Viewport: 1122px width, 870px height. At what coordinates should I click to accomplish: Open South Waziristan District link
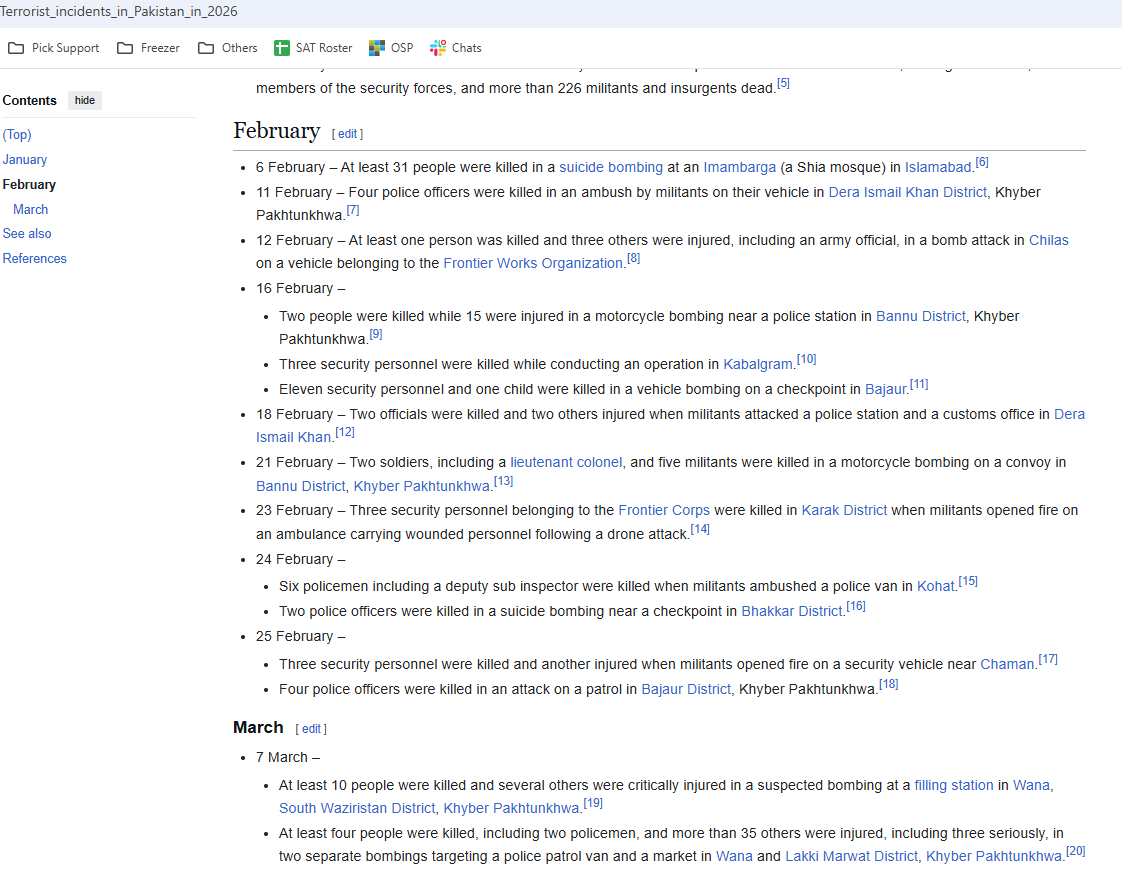[357, 808]
